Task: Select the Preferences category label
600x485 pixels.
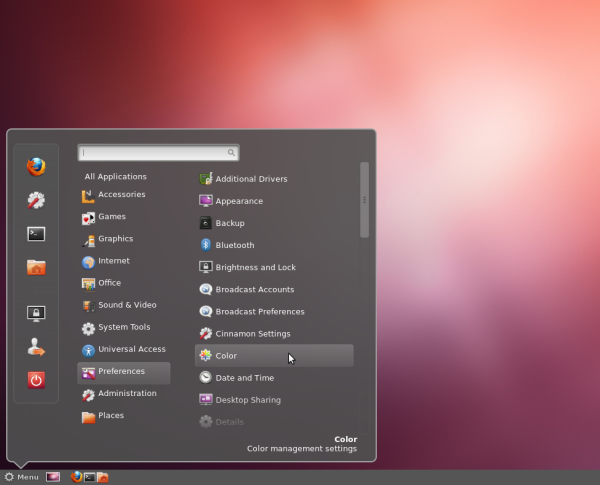Action: click(x=121, y=371)
